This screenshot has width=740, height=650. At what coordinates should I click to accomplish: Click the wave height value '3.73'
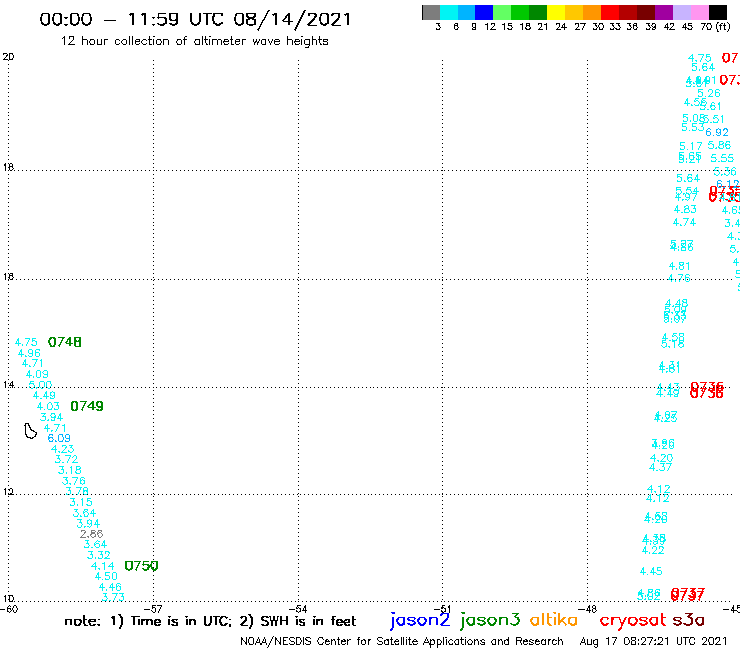pyautogui.click(x=113, y=597)
